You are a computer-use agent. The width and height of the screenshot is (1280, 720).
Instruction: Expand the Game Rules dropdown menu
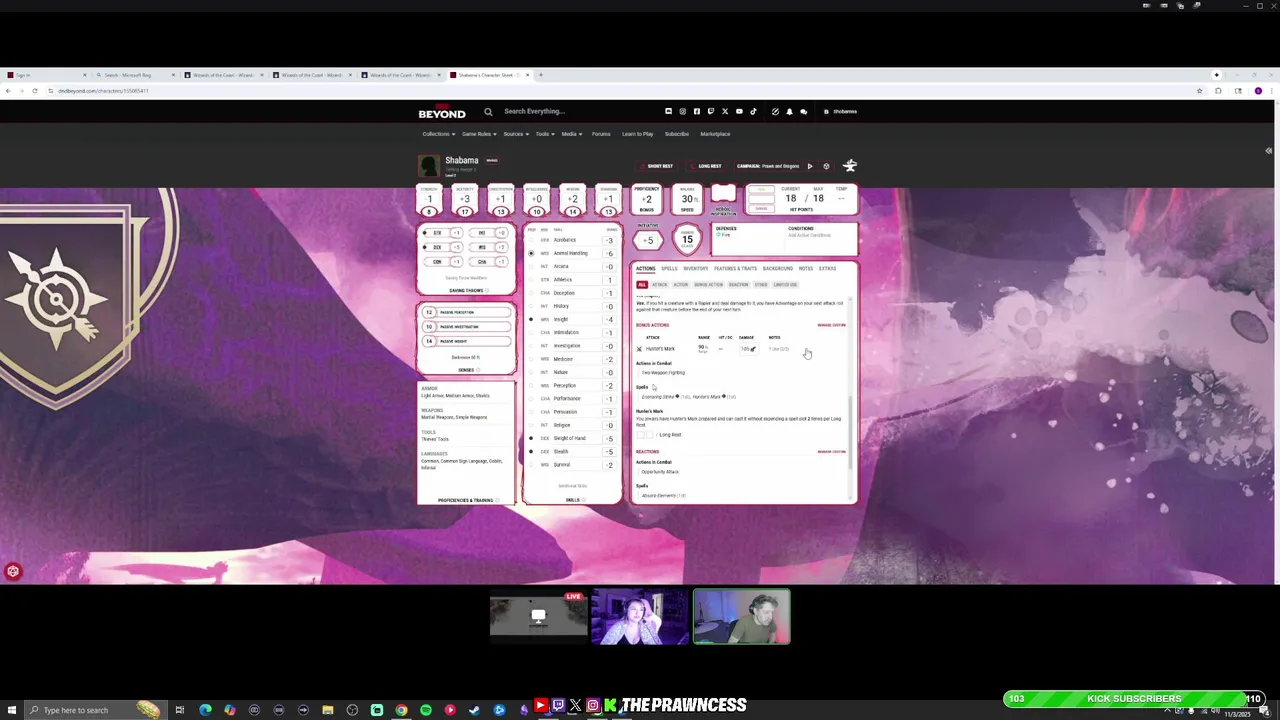click(x=478, y=134)
